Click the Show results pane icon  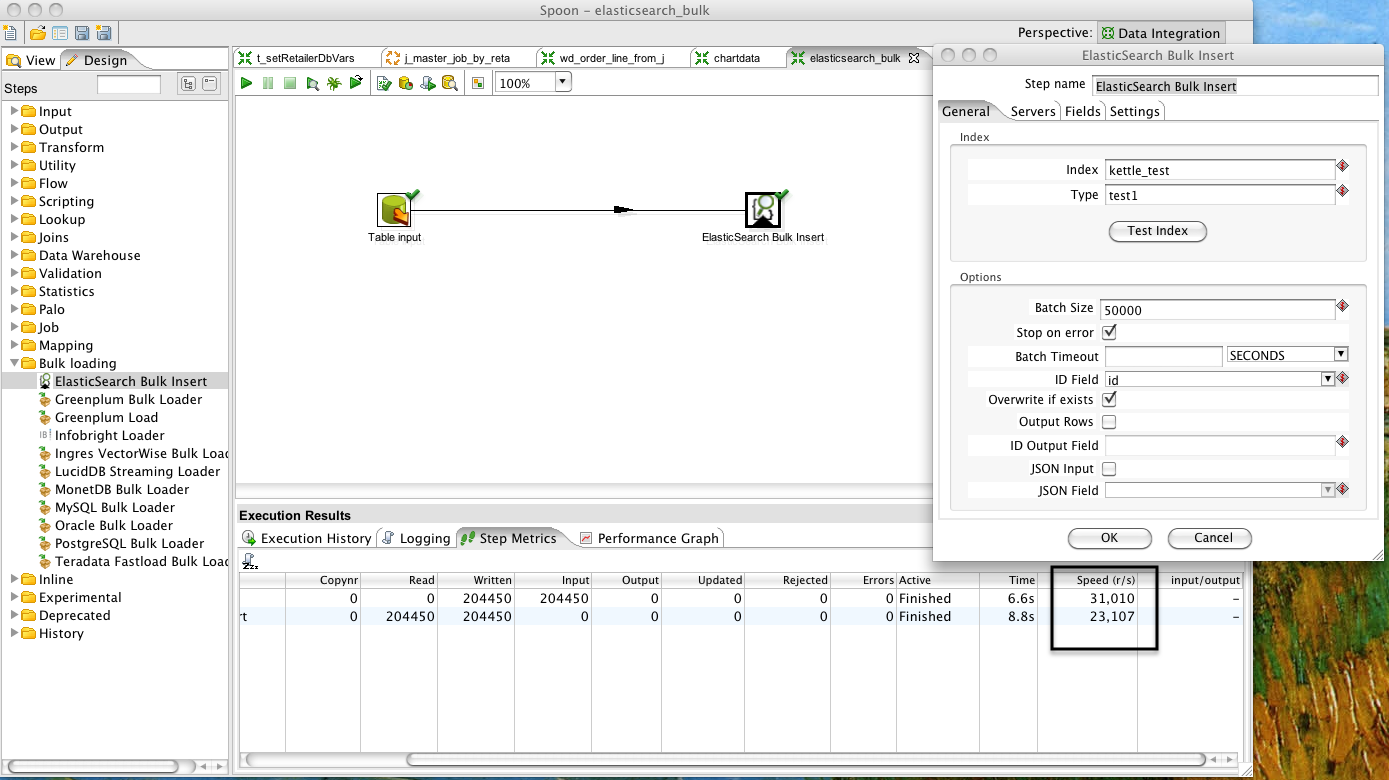478,83
